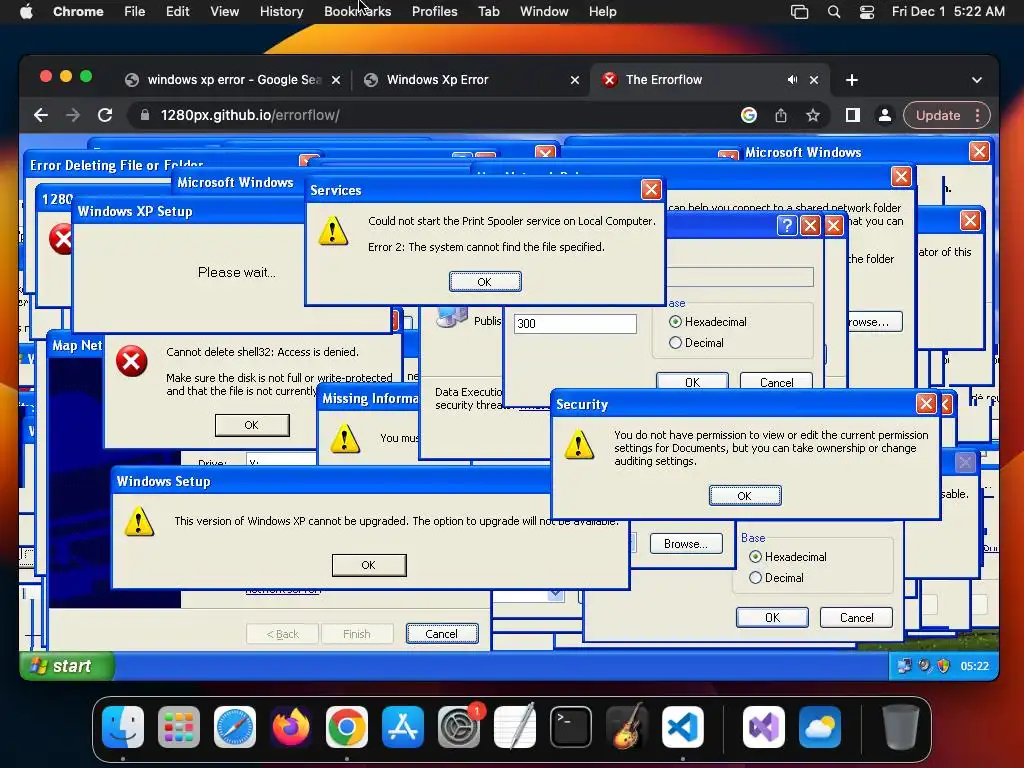
Task: Open macOS Control Center icon
Action: (x=867, y=11)
